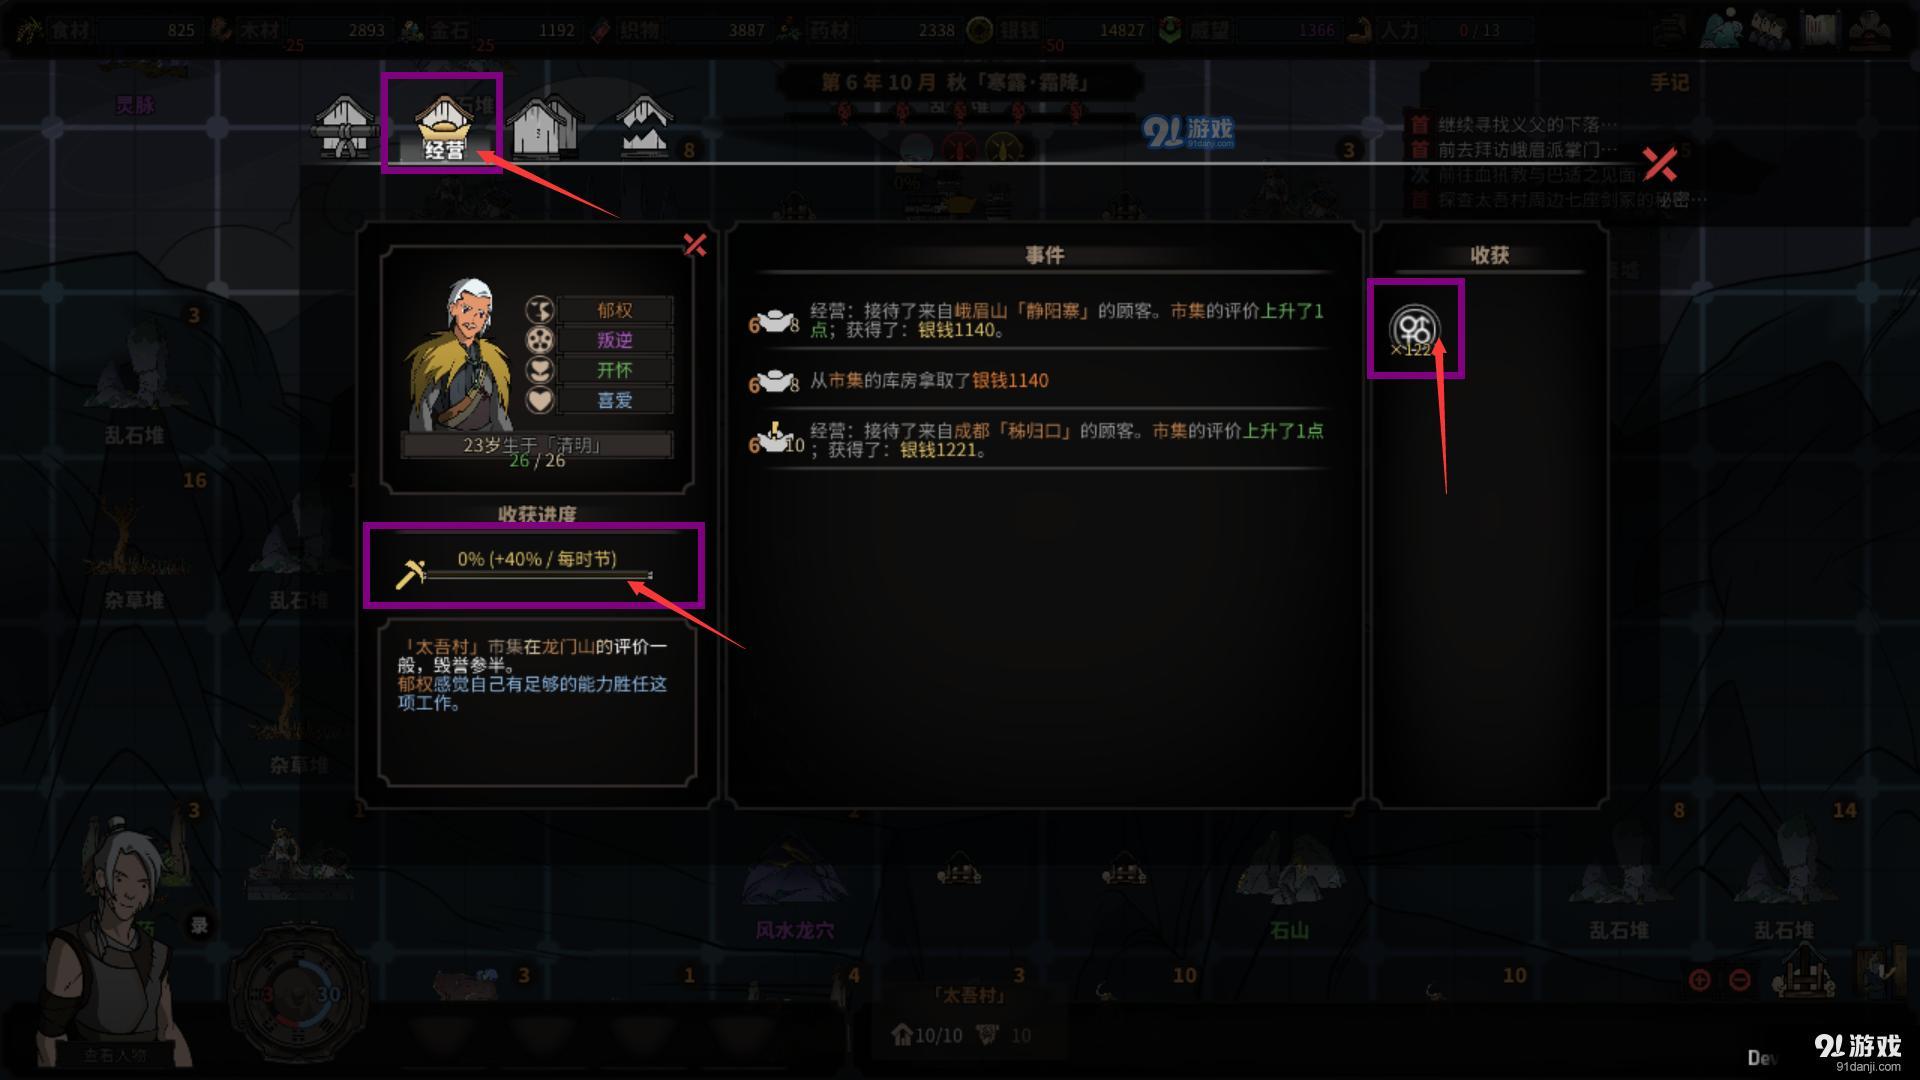
Task: Open the heart favor icon beside 喜爱
Action: tap(540, 400)
